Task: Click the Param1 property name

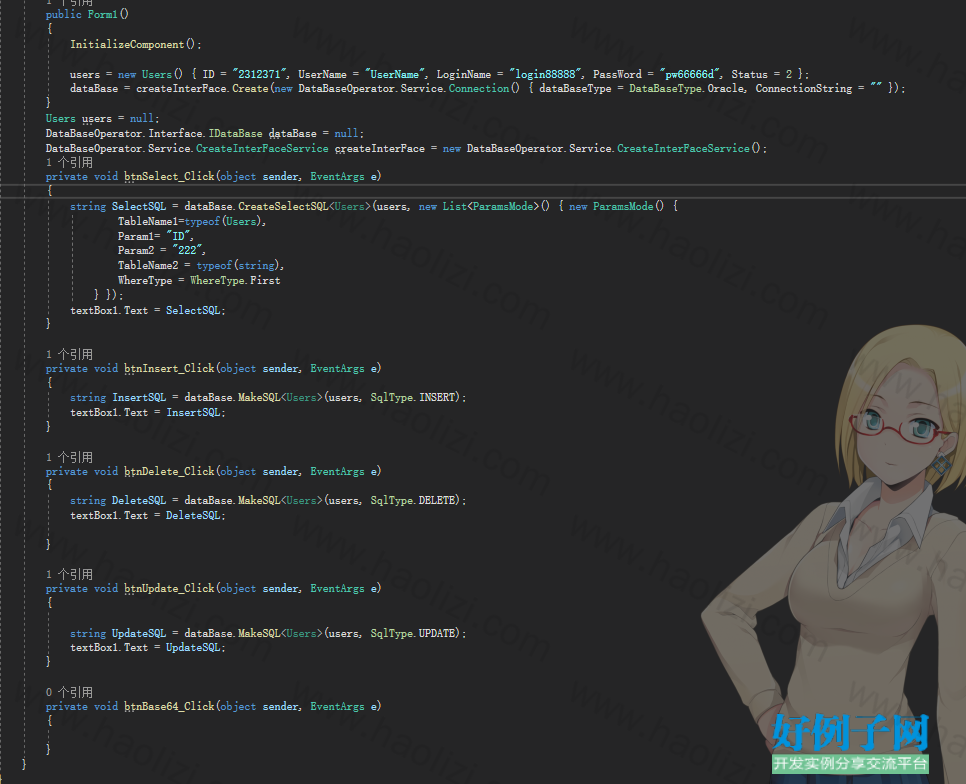Action: 136,236
